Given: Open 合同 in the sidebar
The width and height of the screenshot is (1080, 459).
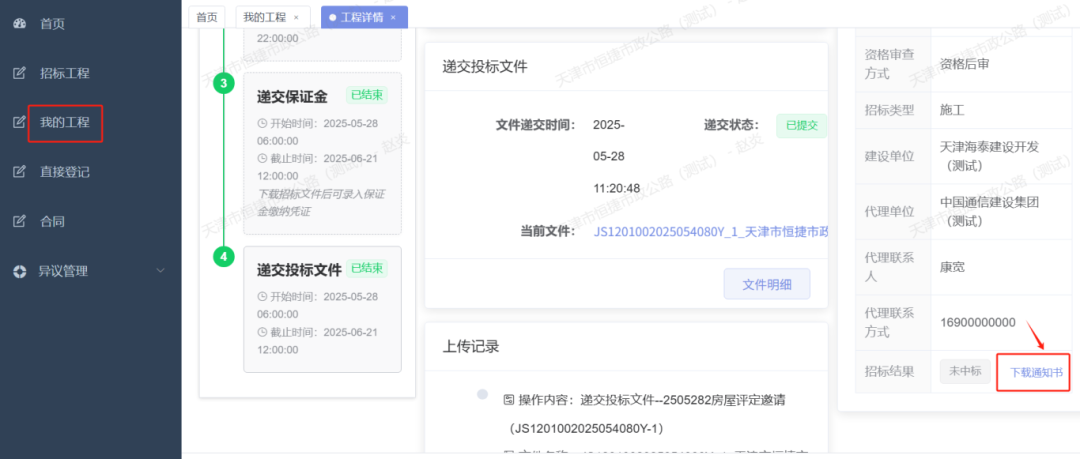Looking at the screenshot, I should [x=52, y=223].
